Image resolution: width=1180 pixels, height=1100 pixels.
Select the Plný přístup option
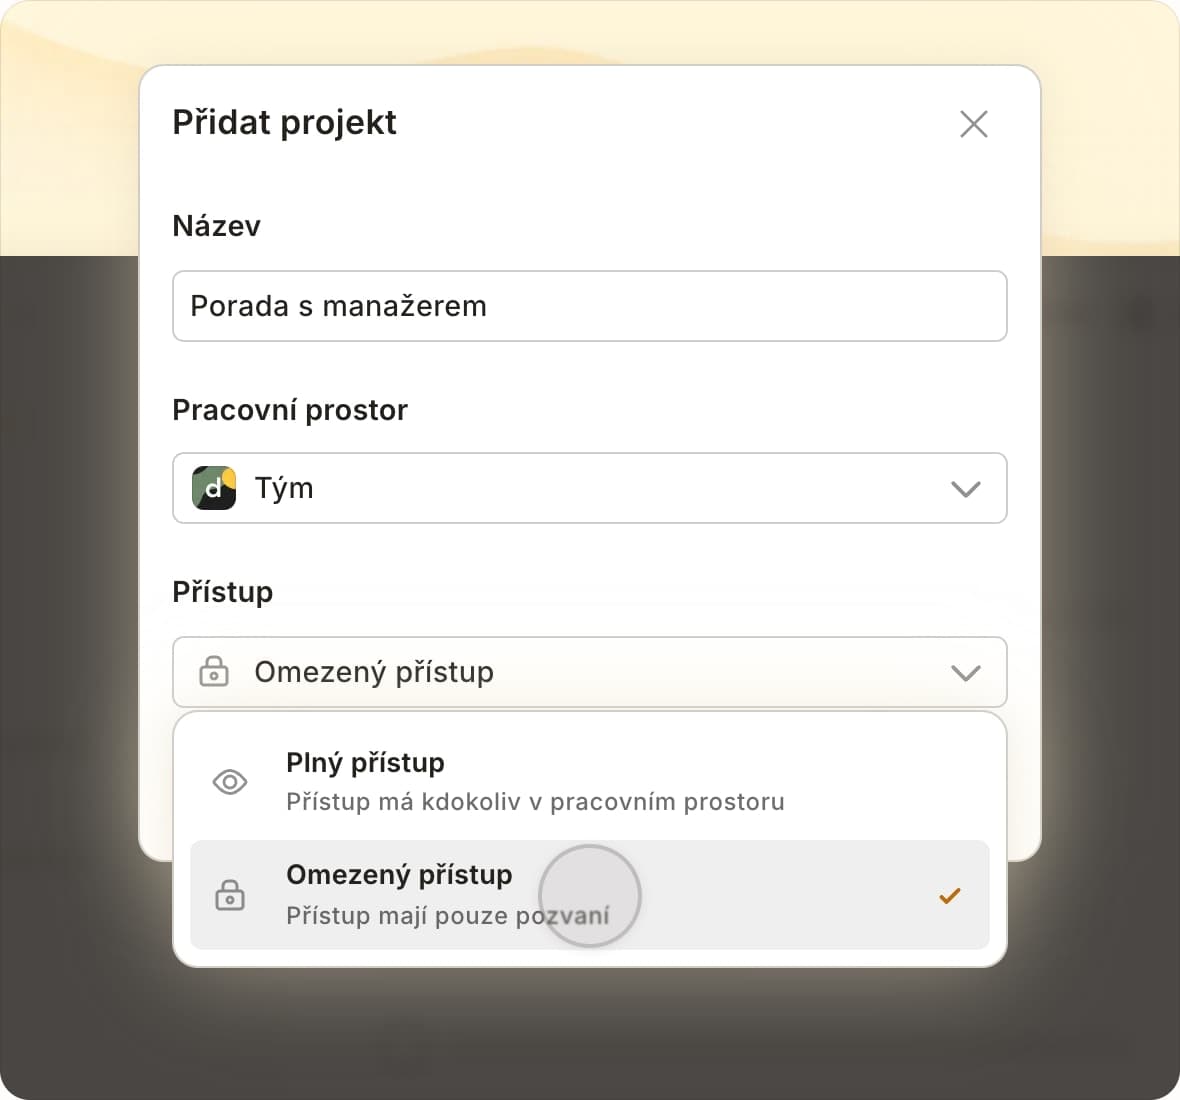365,763
